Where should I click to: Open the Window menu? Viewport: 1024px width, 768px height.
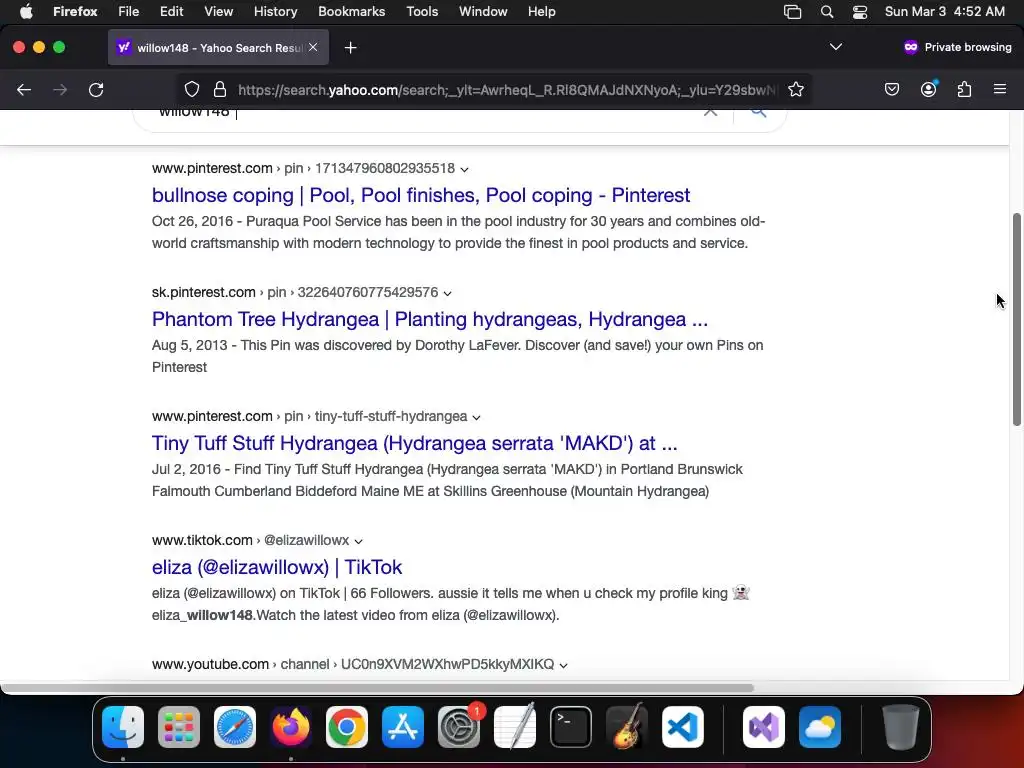click(483, 12)
